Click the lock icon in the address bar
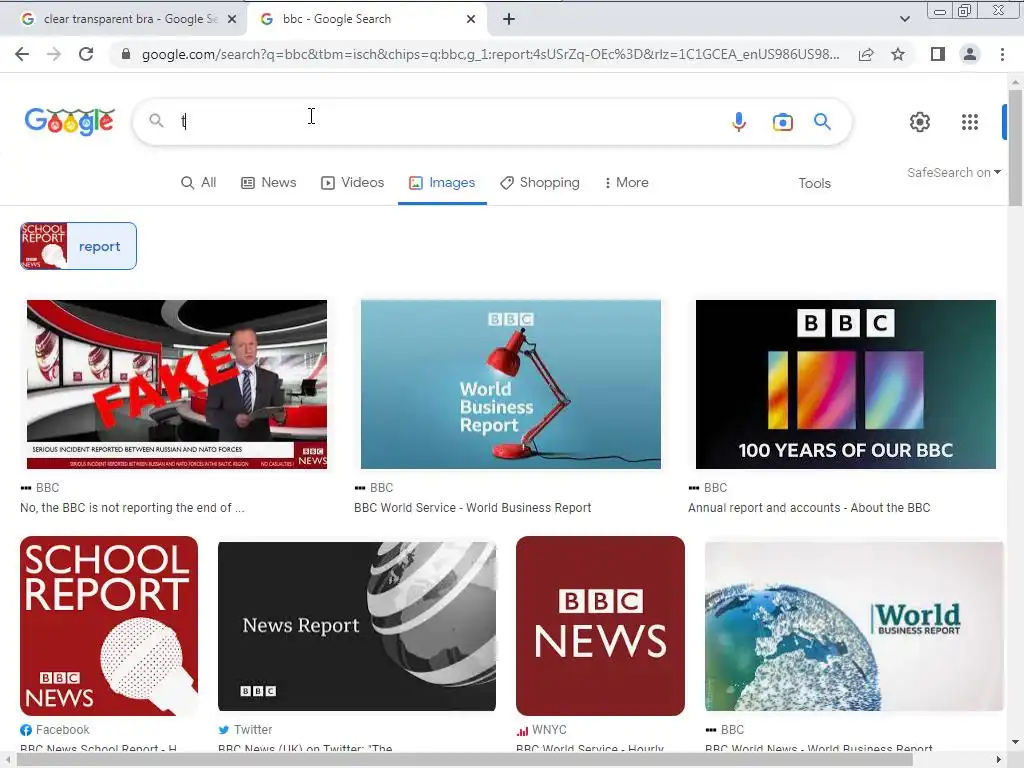This screenshot has height=768, width=1024. [126, 54]
